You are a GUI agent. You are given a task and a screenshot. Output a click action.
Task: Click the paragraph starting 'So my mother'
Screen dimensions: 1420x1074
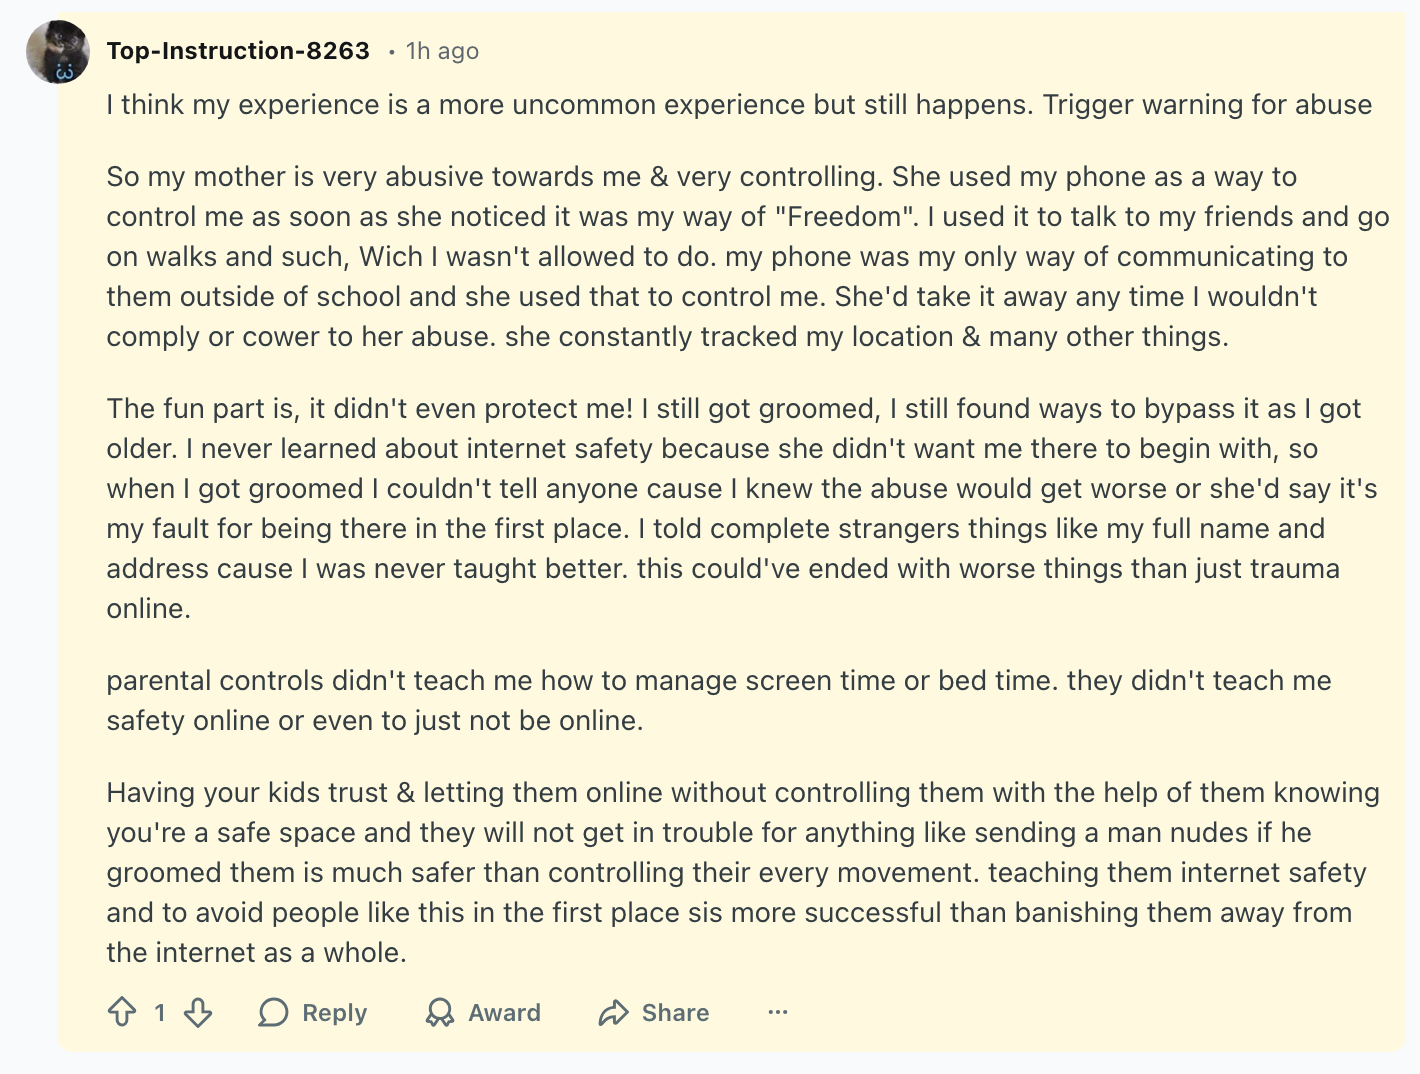coord(748,256)
